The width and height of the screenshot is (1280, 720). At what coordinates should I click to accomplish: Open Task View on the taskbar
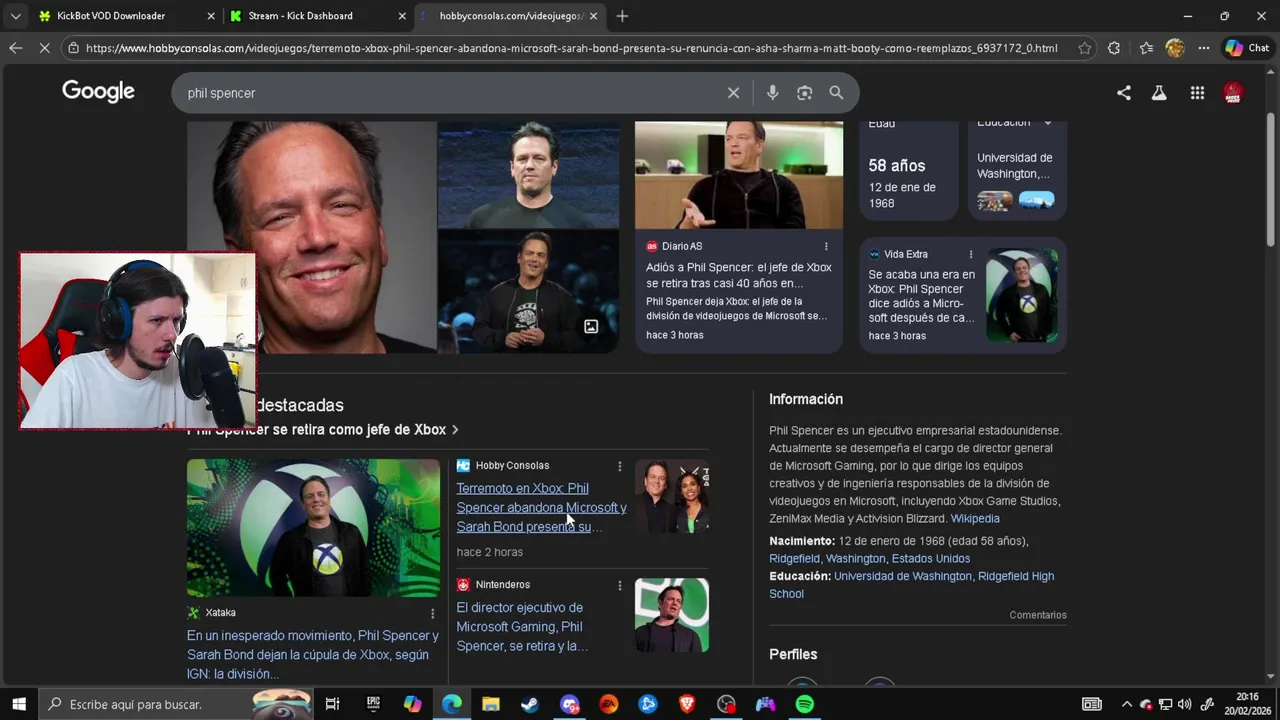(333, 704)
